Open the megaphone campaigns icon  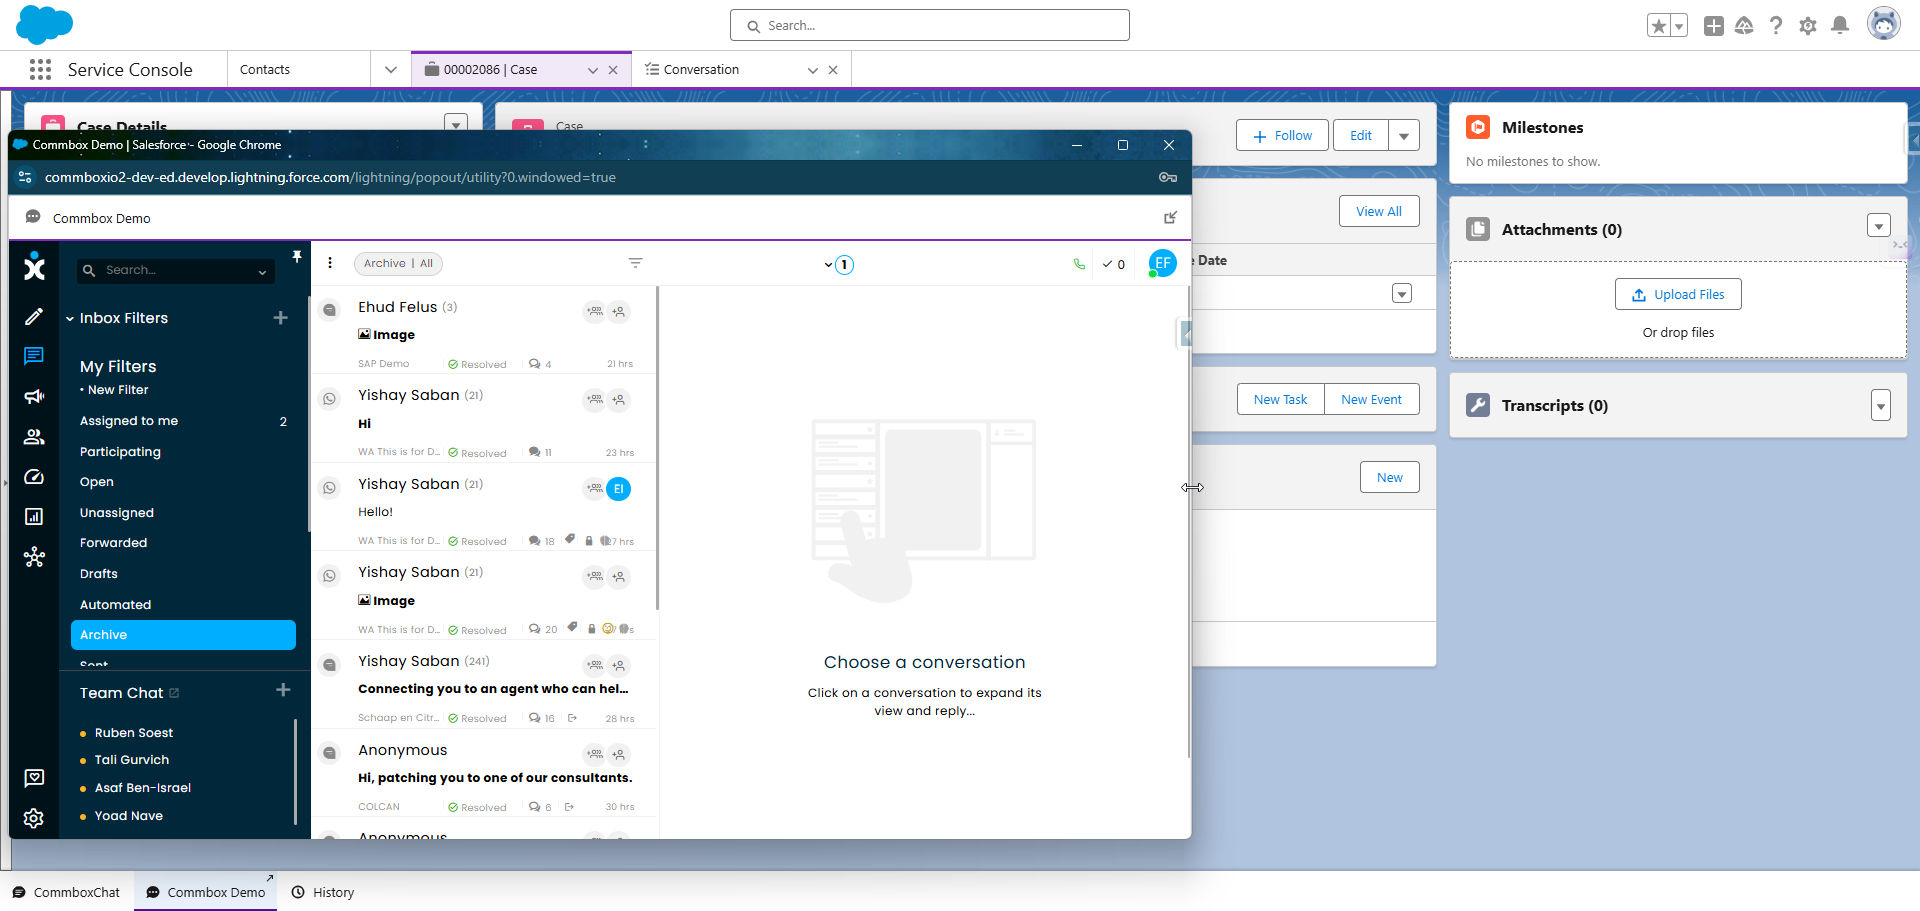(x=34, y=397)
